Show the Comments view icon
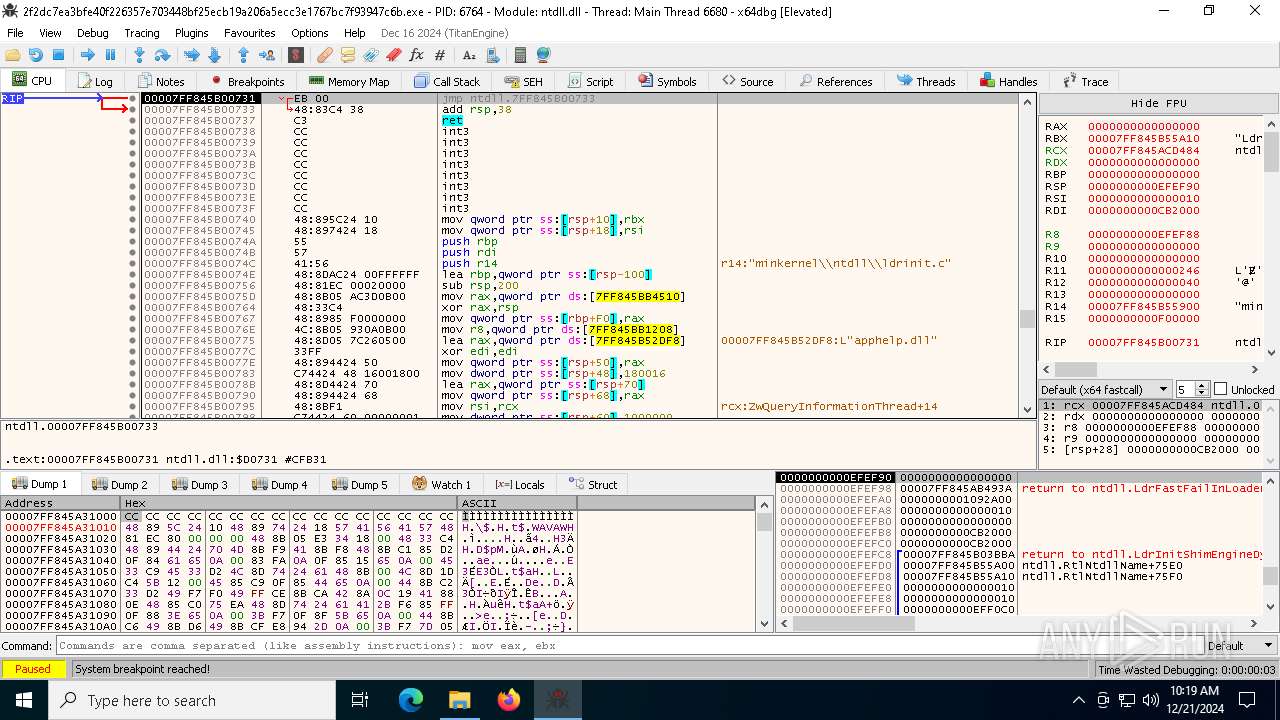 coord(348,55)
